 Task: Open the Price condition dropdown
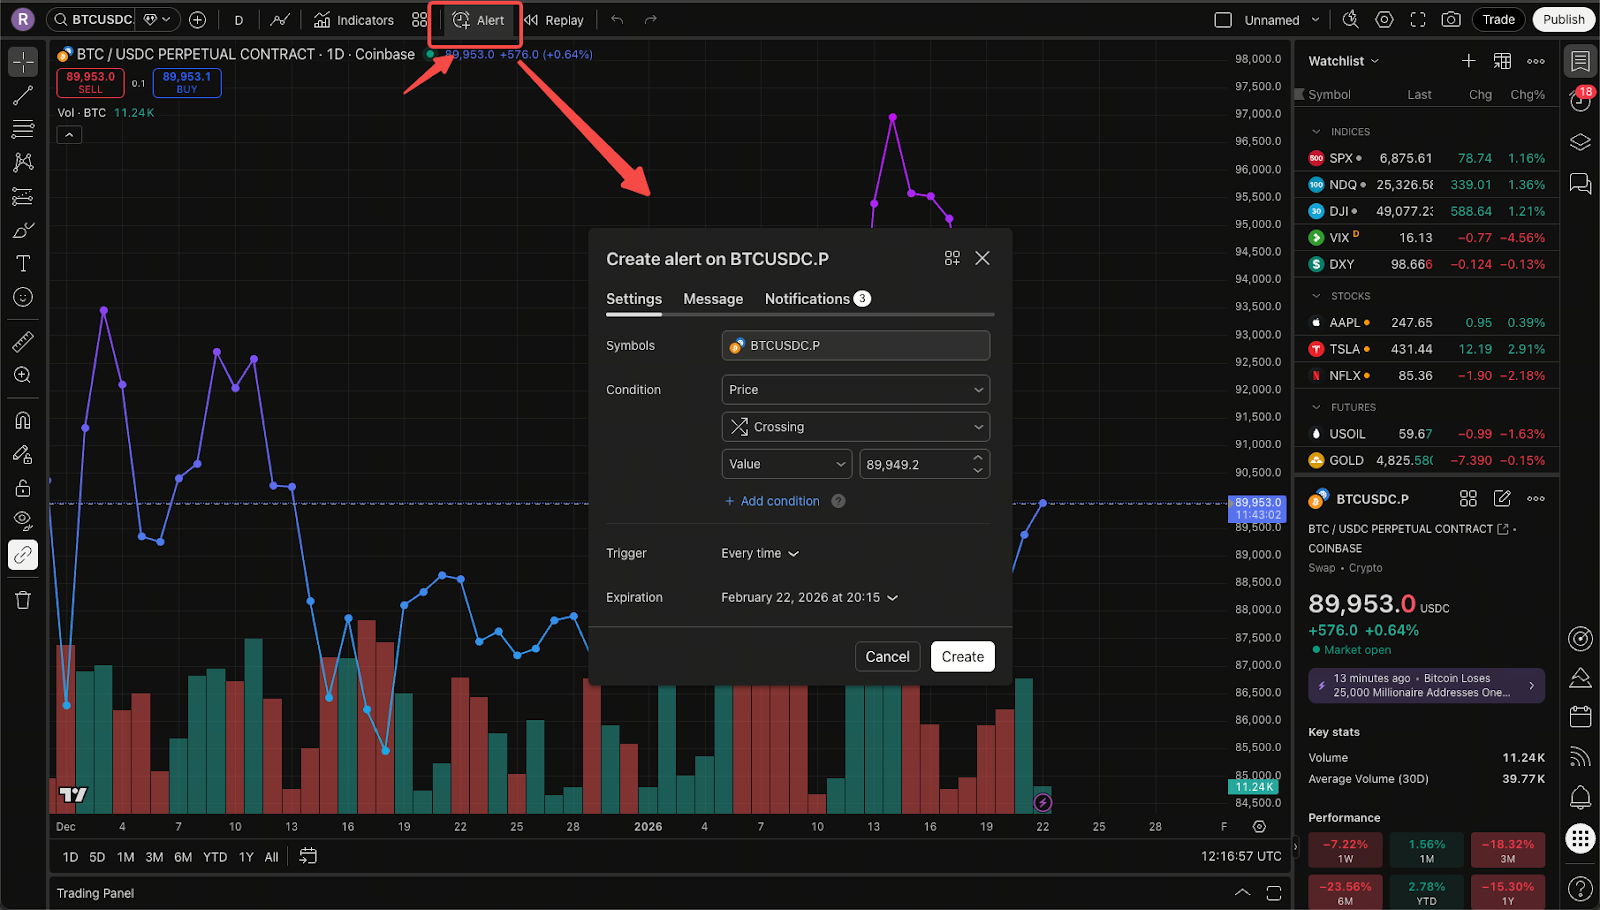(855, 390)
